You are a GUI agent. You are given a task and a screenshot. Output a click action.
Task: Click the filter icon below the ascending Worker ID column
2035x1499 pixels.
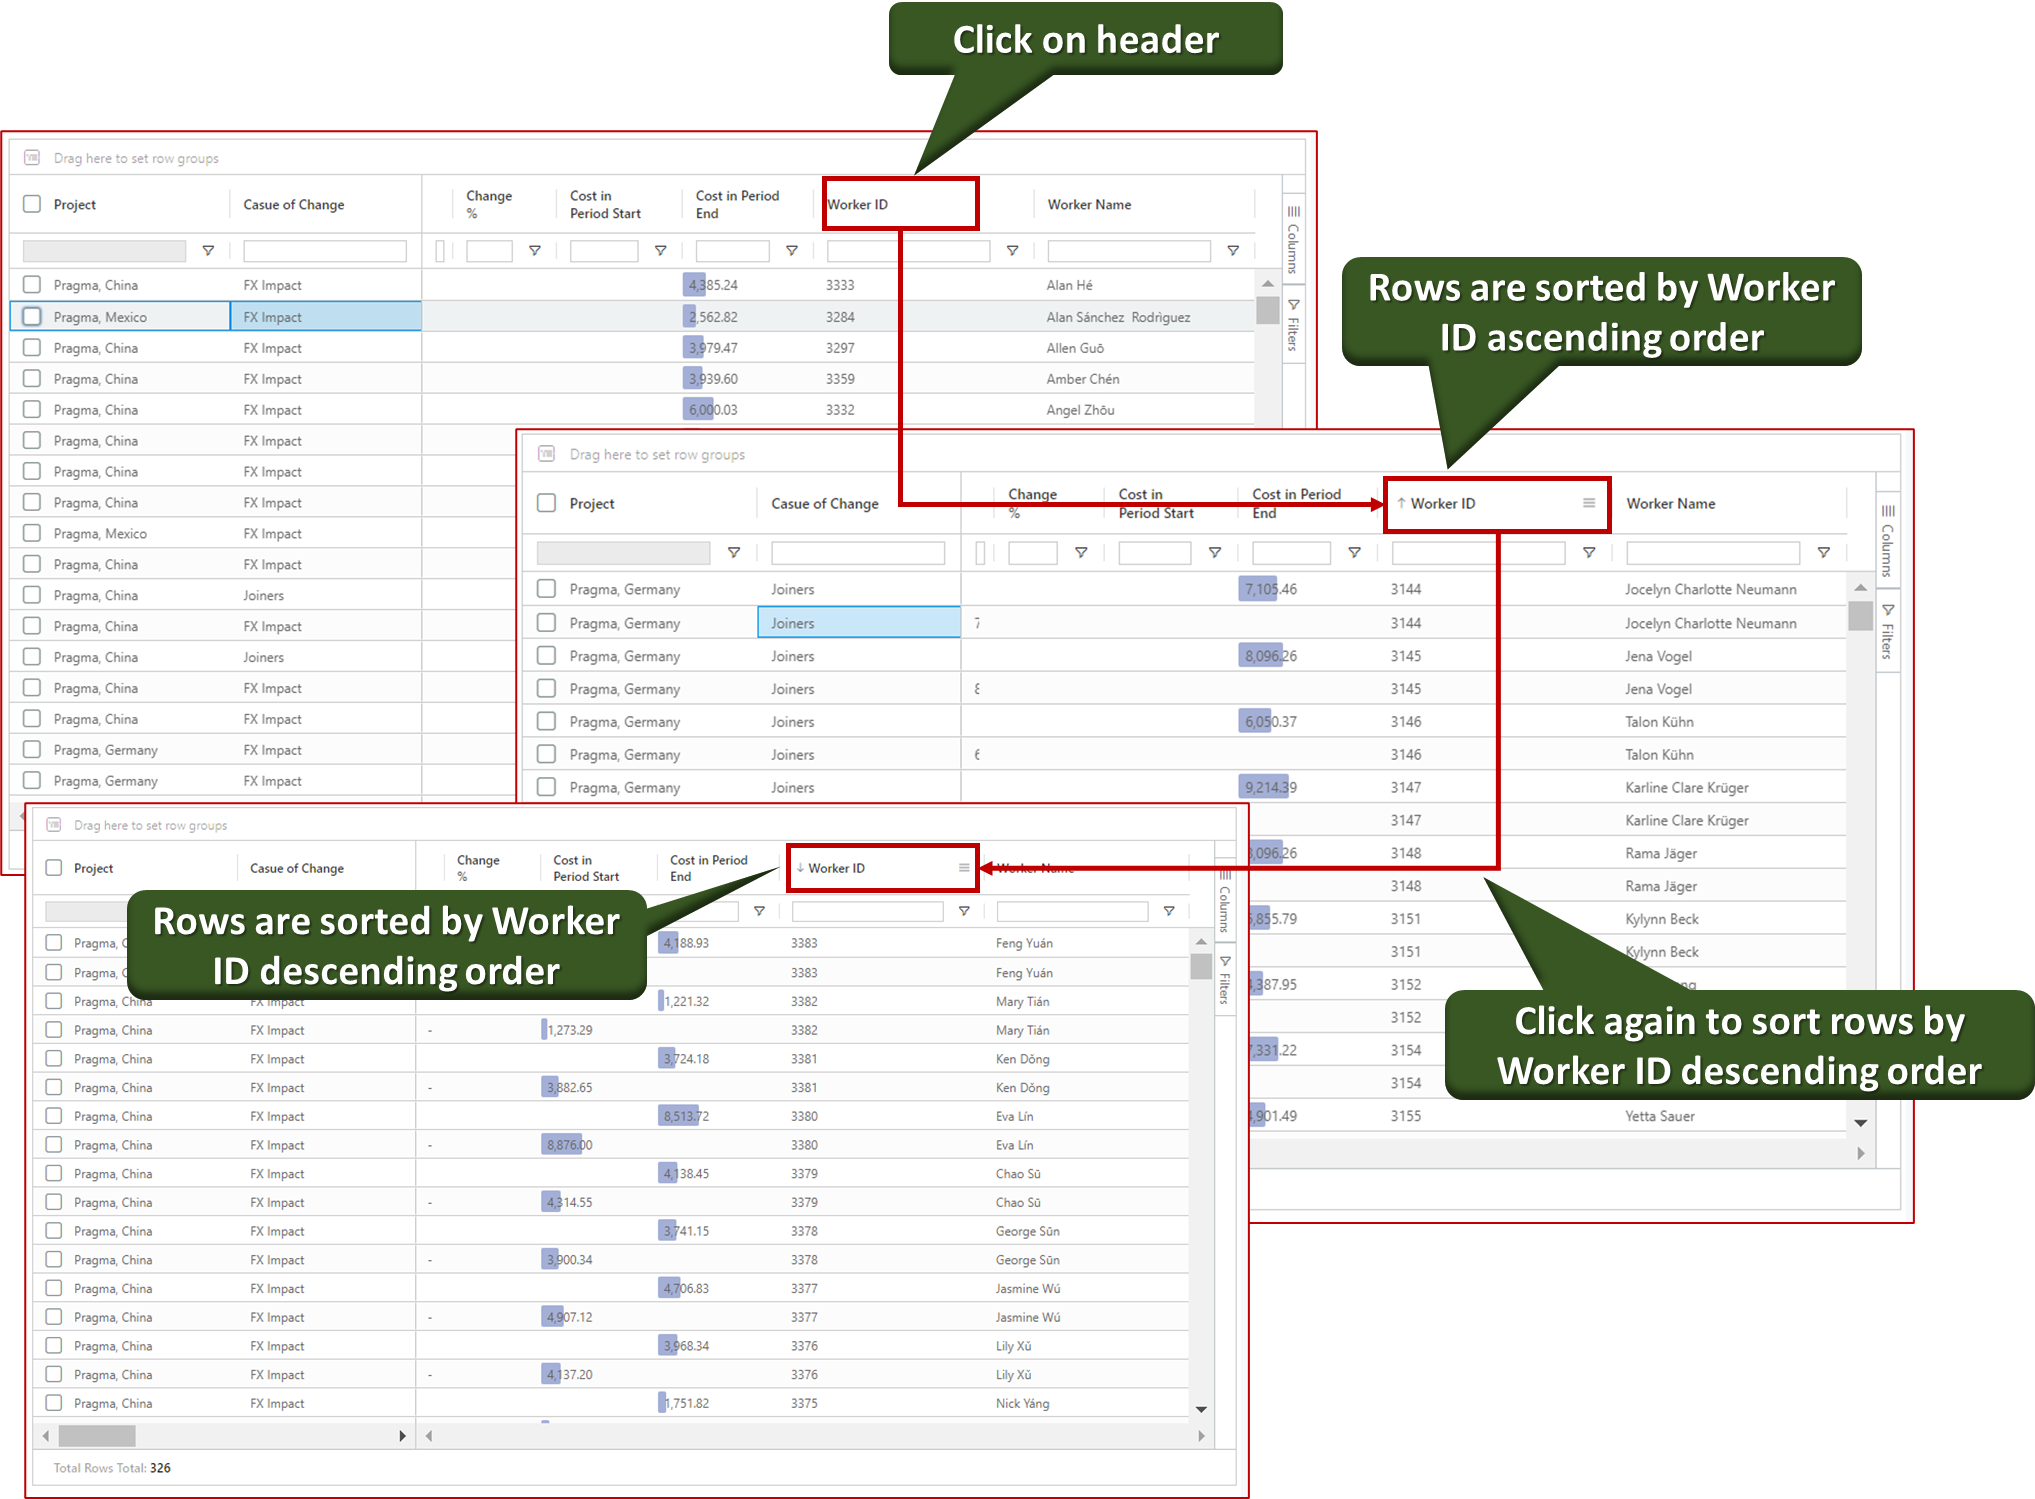[x=1588, y=553]
